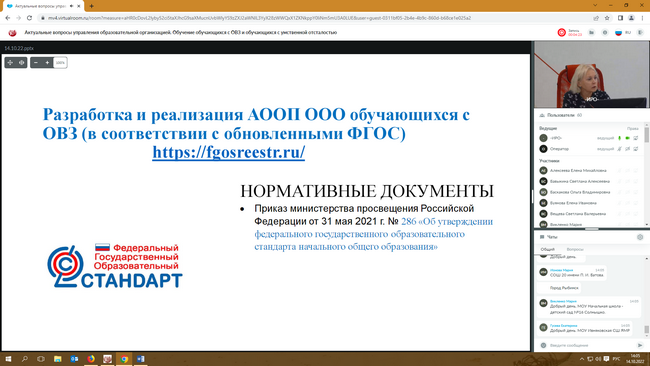
Task: Click the send message arrow icon
Action: [640, 345]
